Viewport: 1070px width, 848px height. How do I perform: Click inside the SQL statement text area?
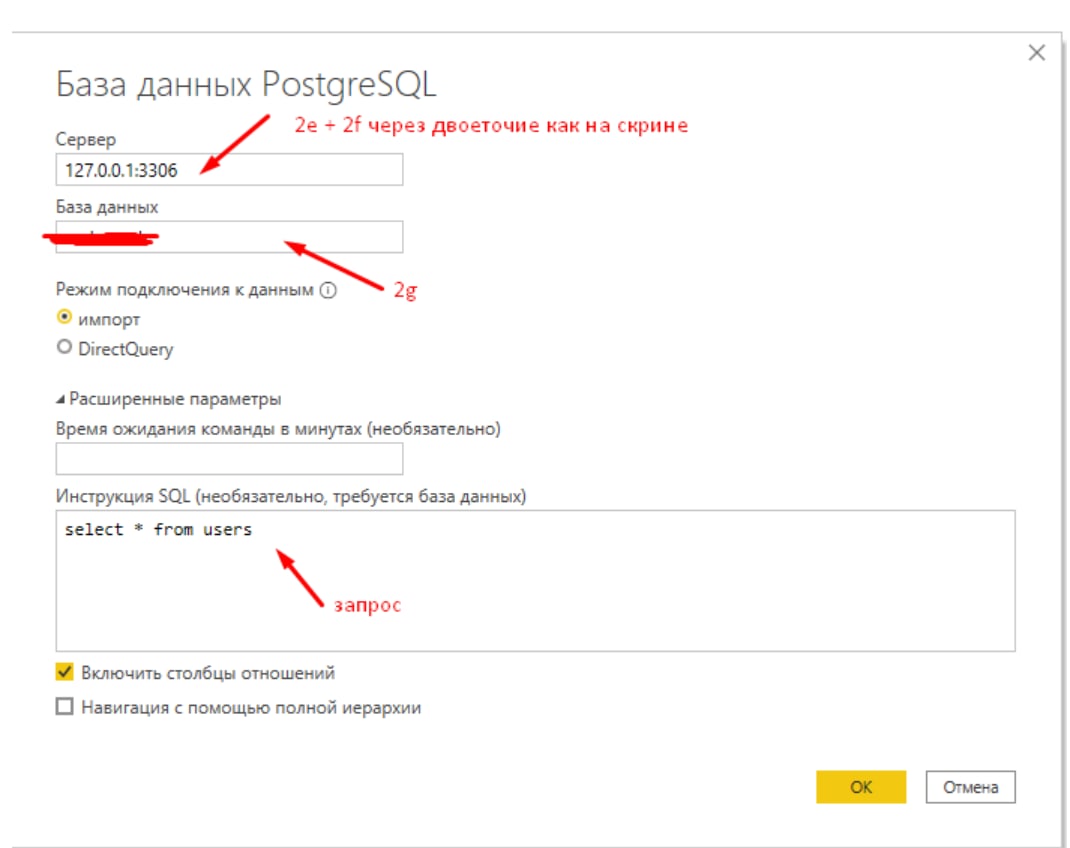[x=536, y=581]
